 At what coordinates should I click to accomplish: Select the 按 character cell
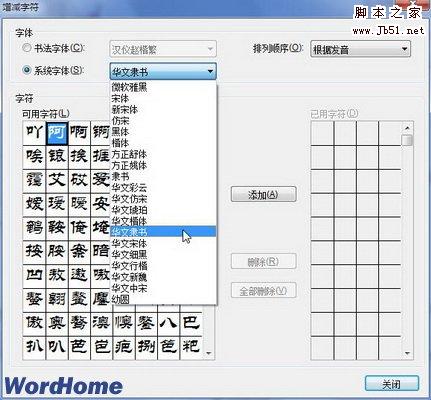pos(34,252)
